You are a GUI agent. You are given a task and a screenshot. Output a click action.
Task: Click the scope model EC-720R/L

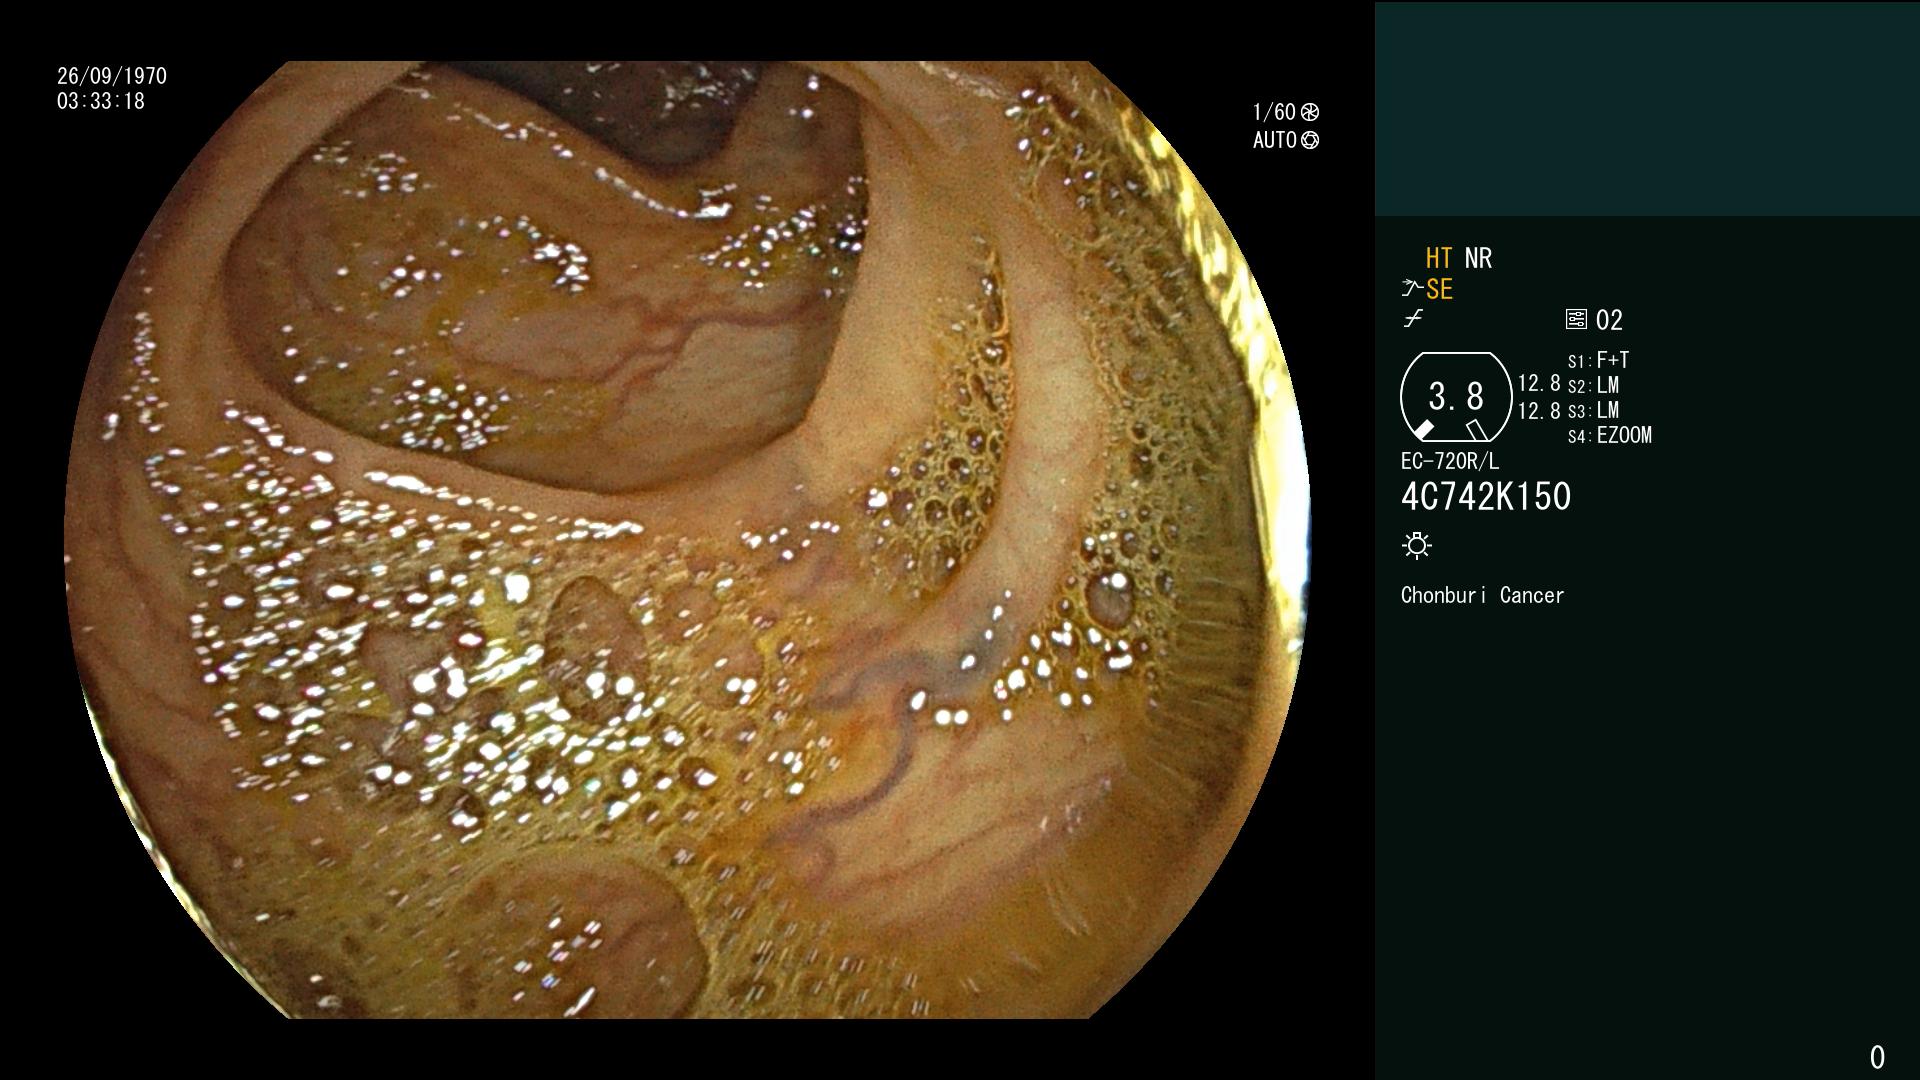1450,461
